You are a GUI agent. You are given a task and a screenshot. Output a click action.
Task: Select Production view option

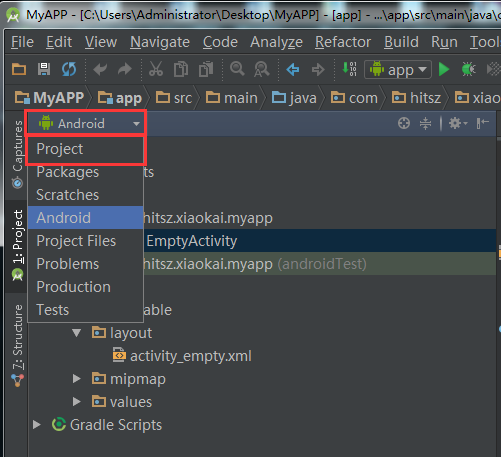[x=86, y=287]
